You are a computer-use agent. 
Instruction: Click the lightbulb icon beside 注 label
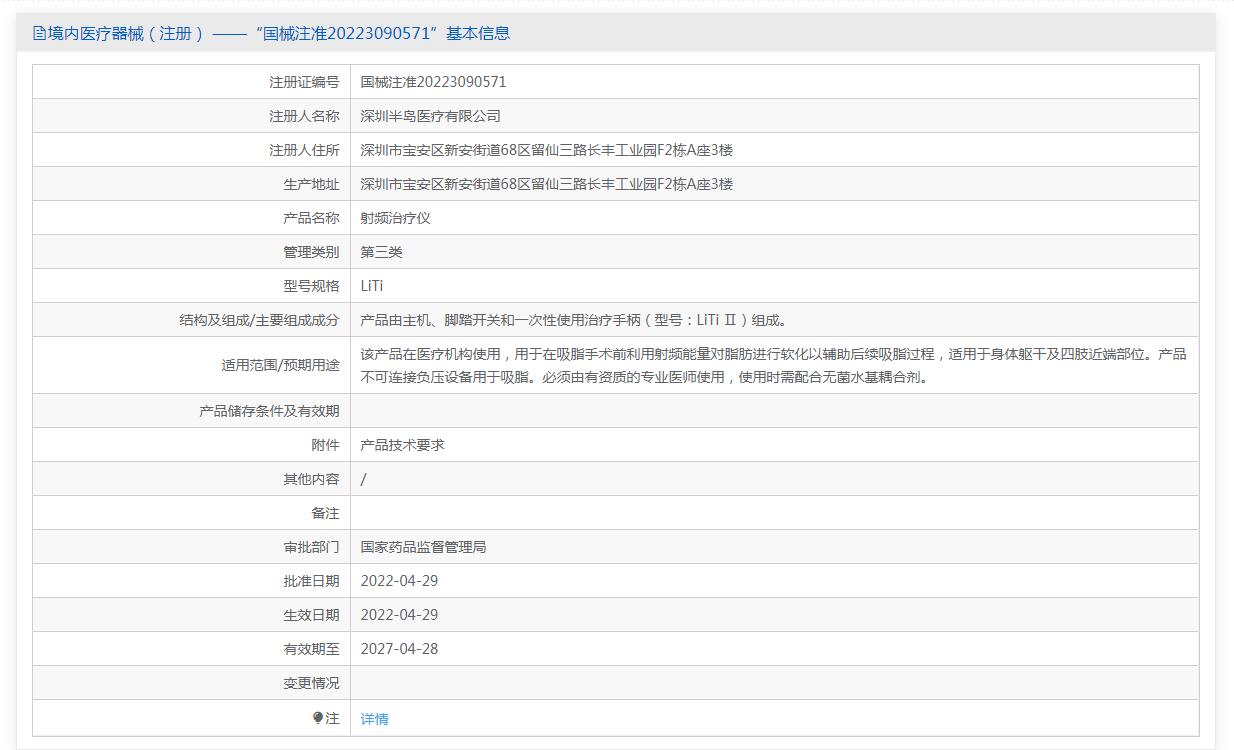pyautogui.click(x=318, y=718)
